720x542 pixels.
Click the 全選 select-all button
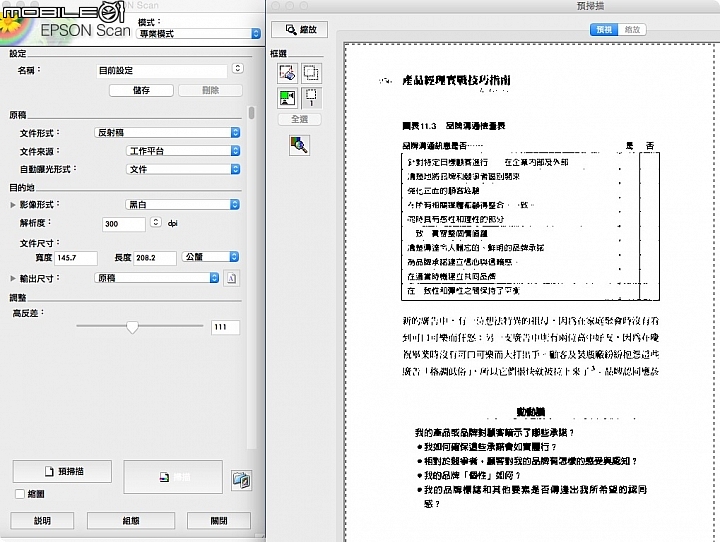coord(299,119)
